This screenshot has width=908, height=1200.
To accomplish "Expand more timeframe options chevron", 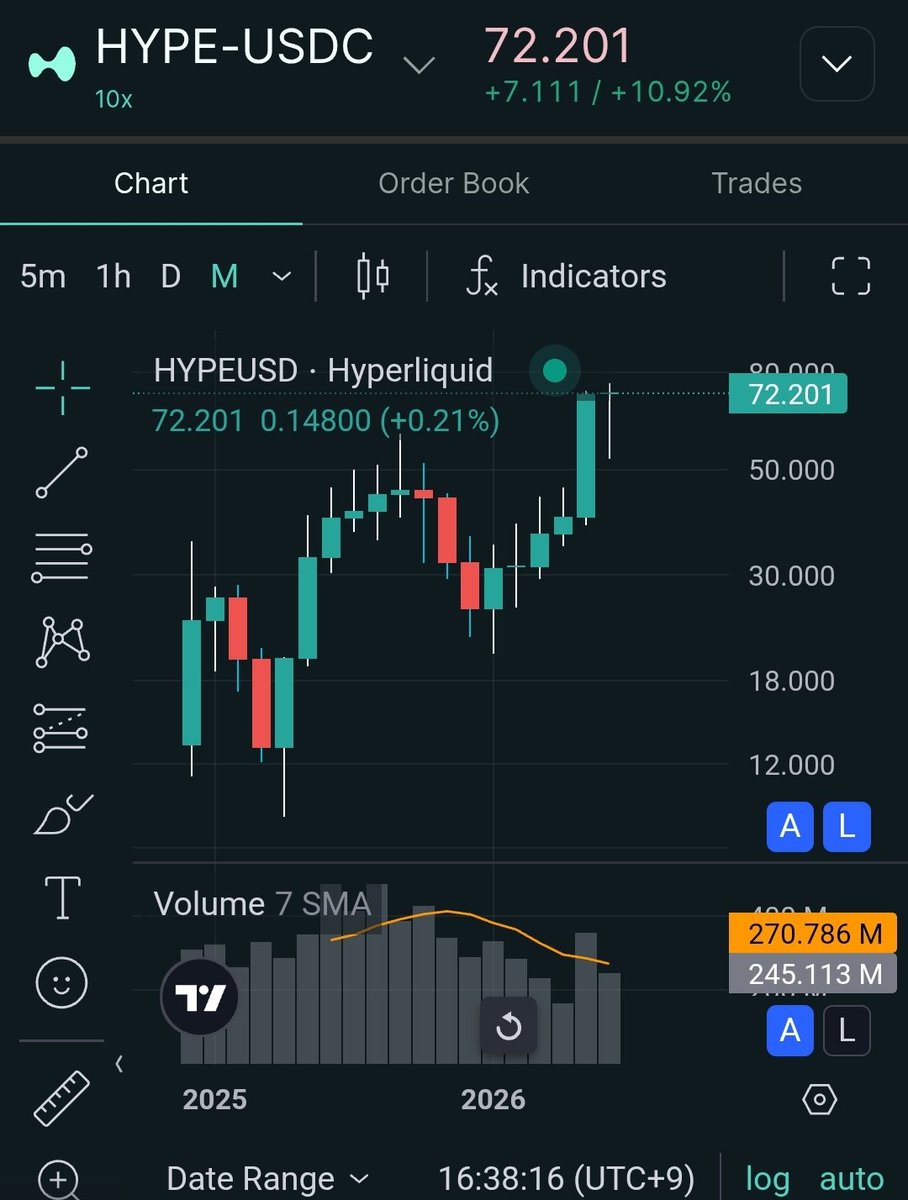I will click(x=283, y=276).
